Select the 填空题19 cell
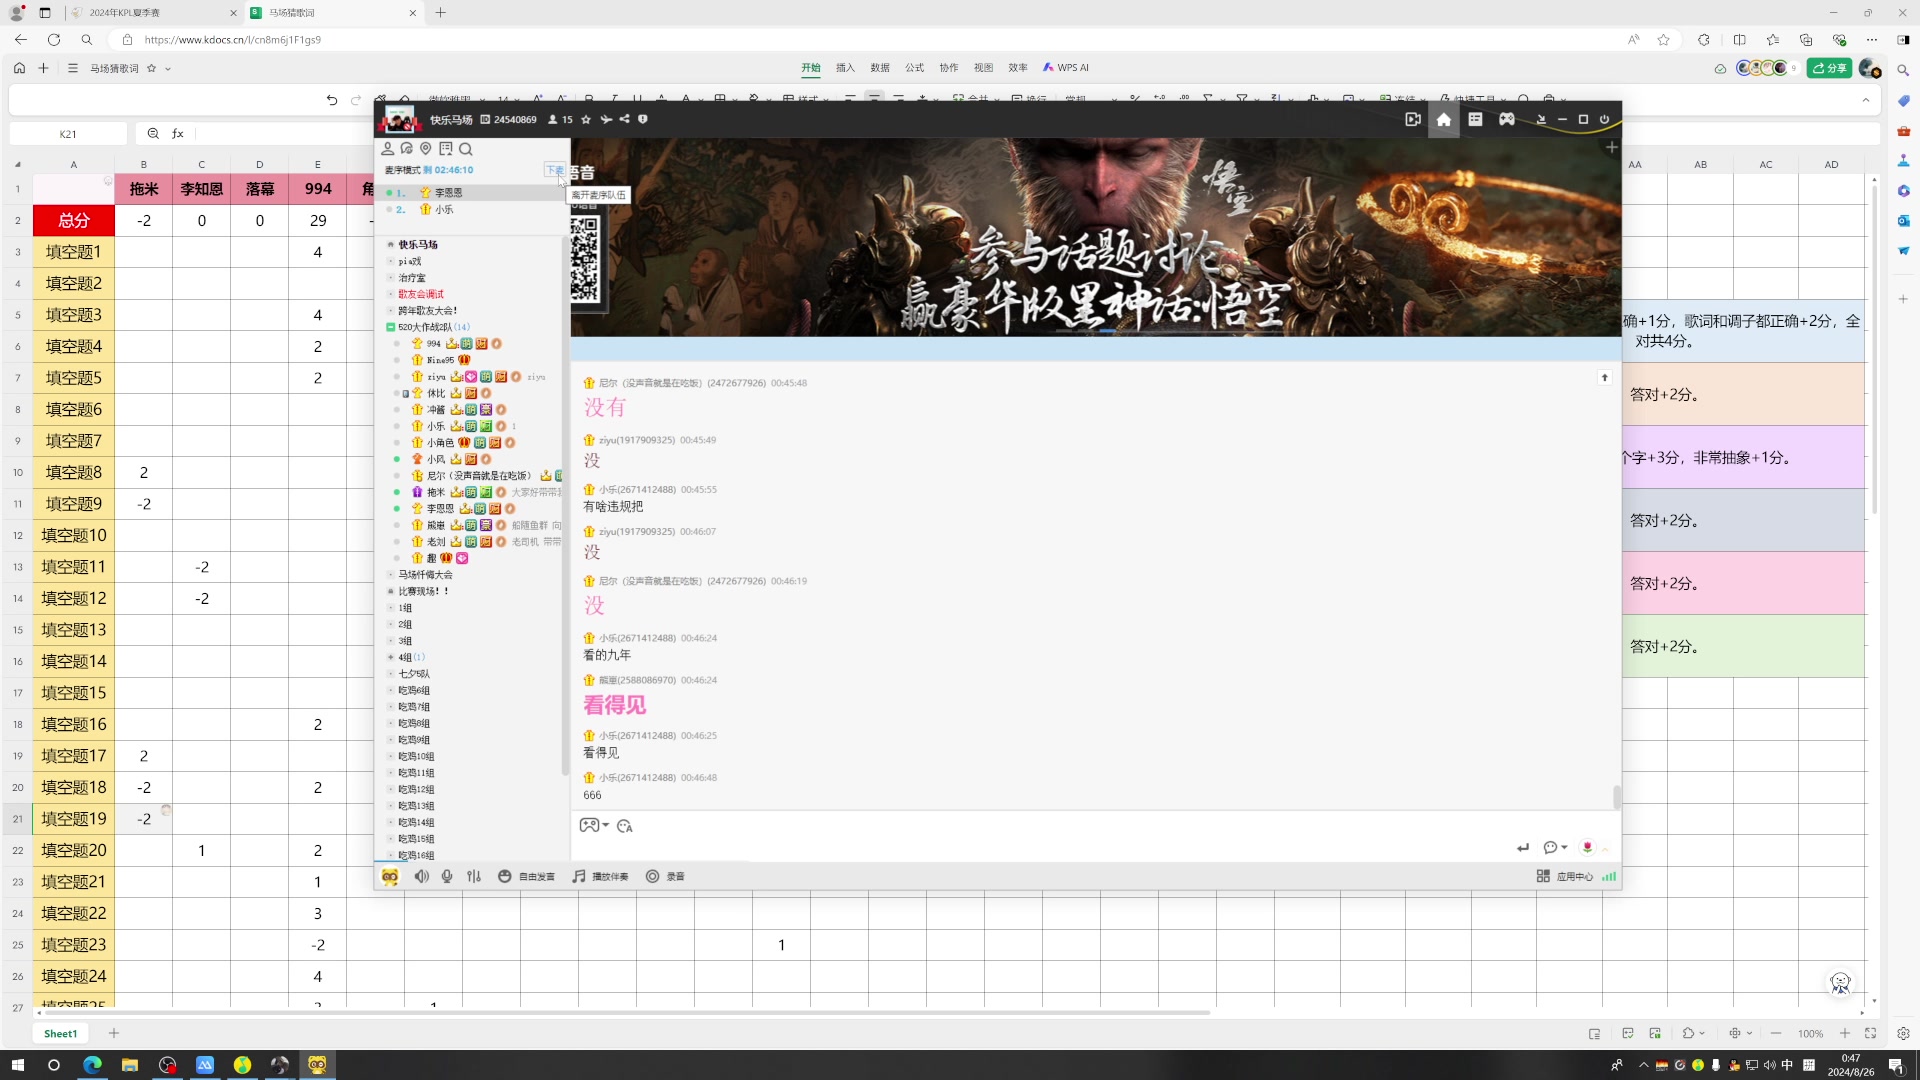The width and height of the screenshot is (1920, 1080). tap(73, 819)
